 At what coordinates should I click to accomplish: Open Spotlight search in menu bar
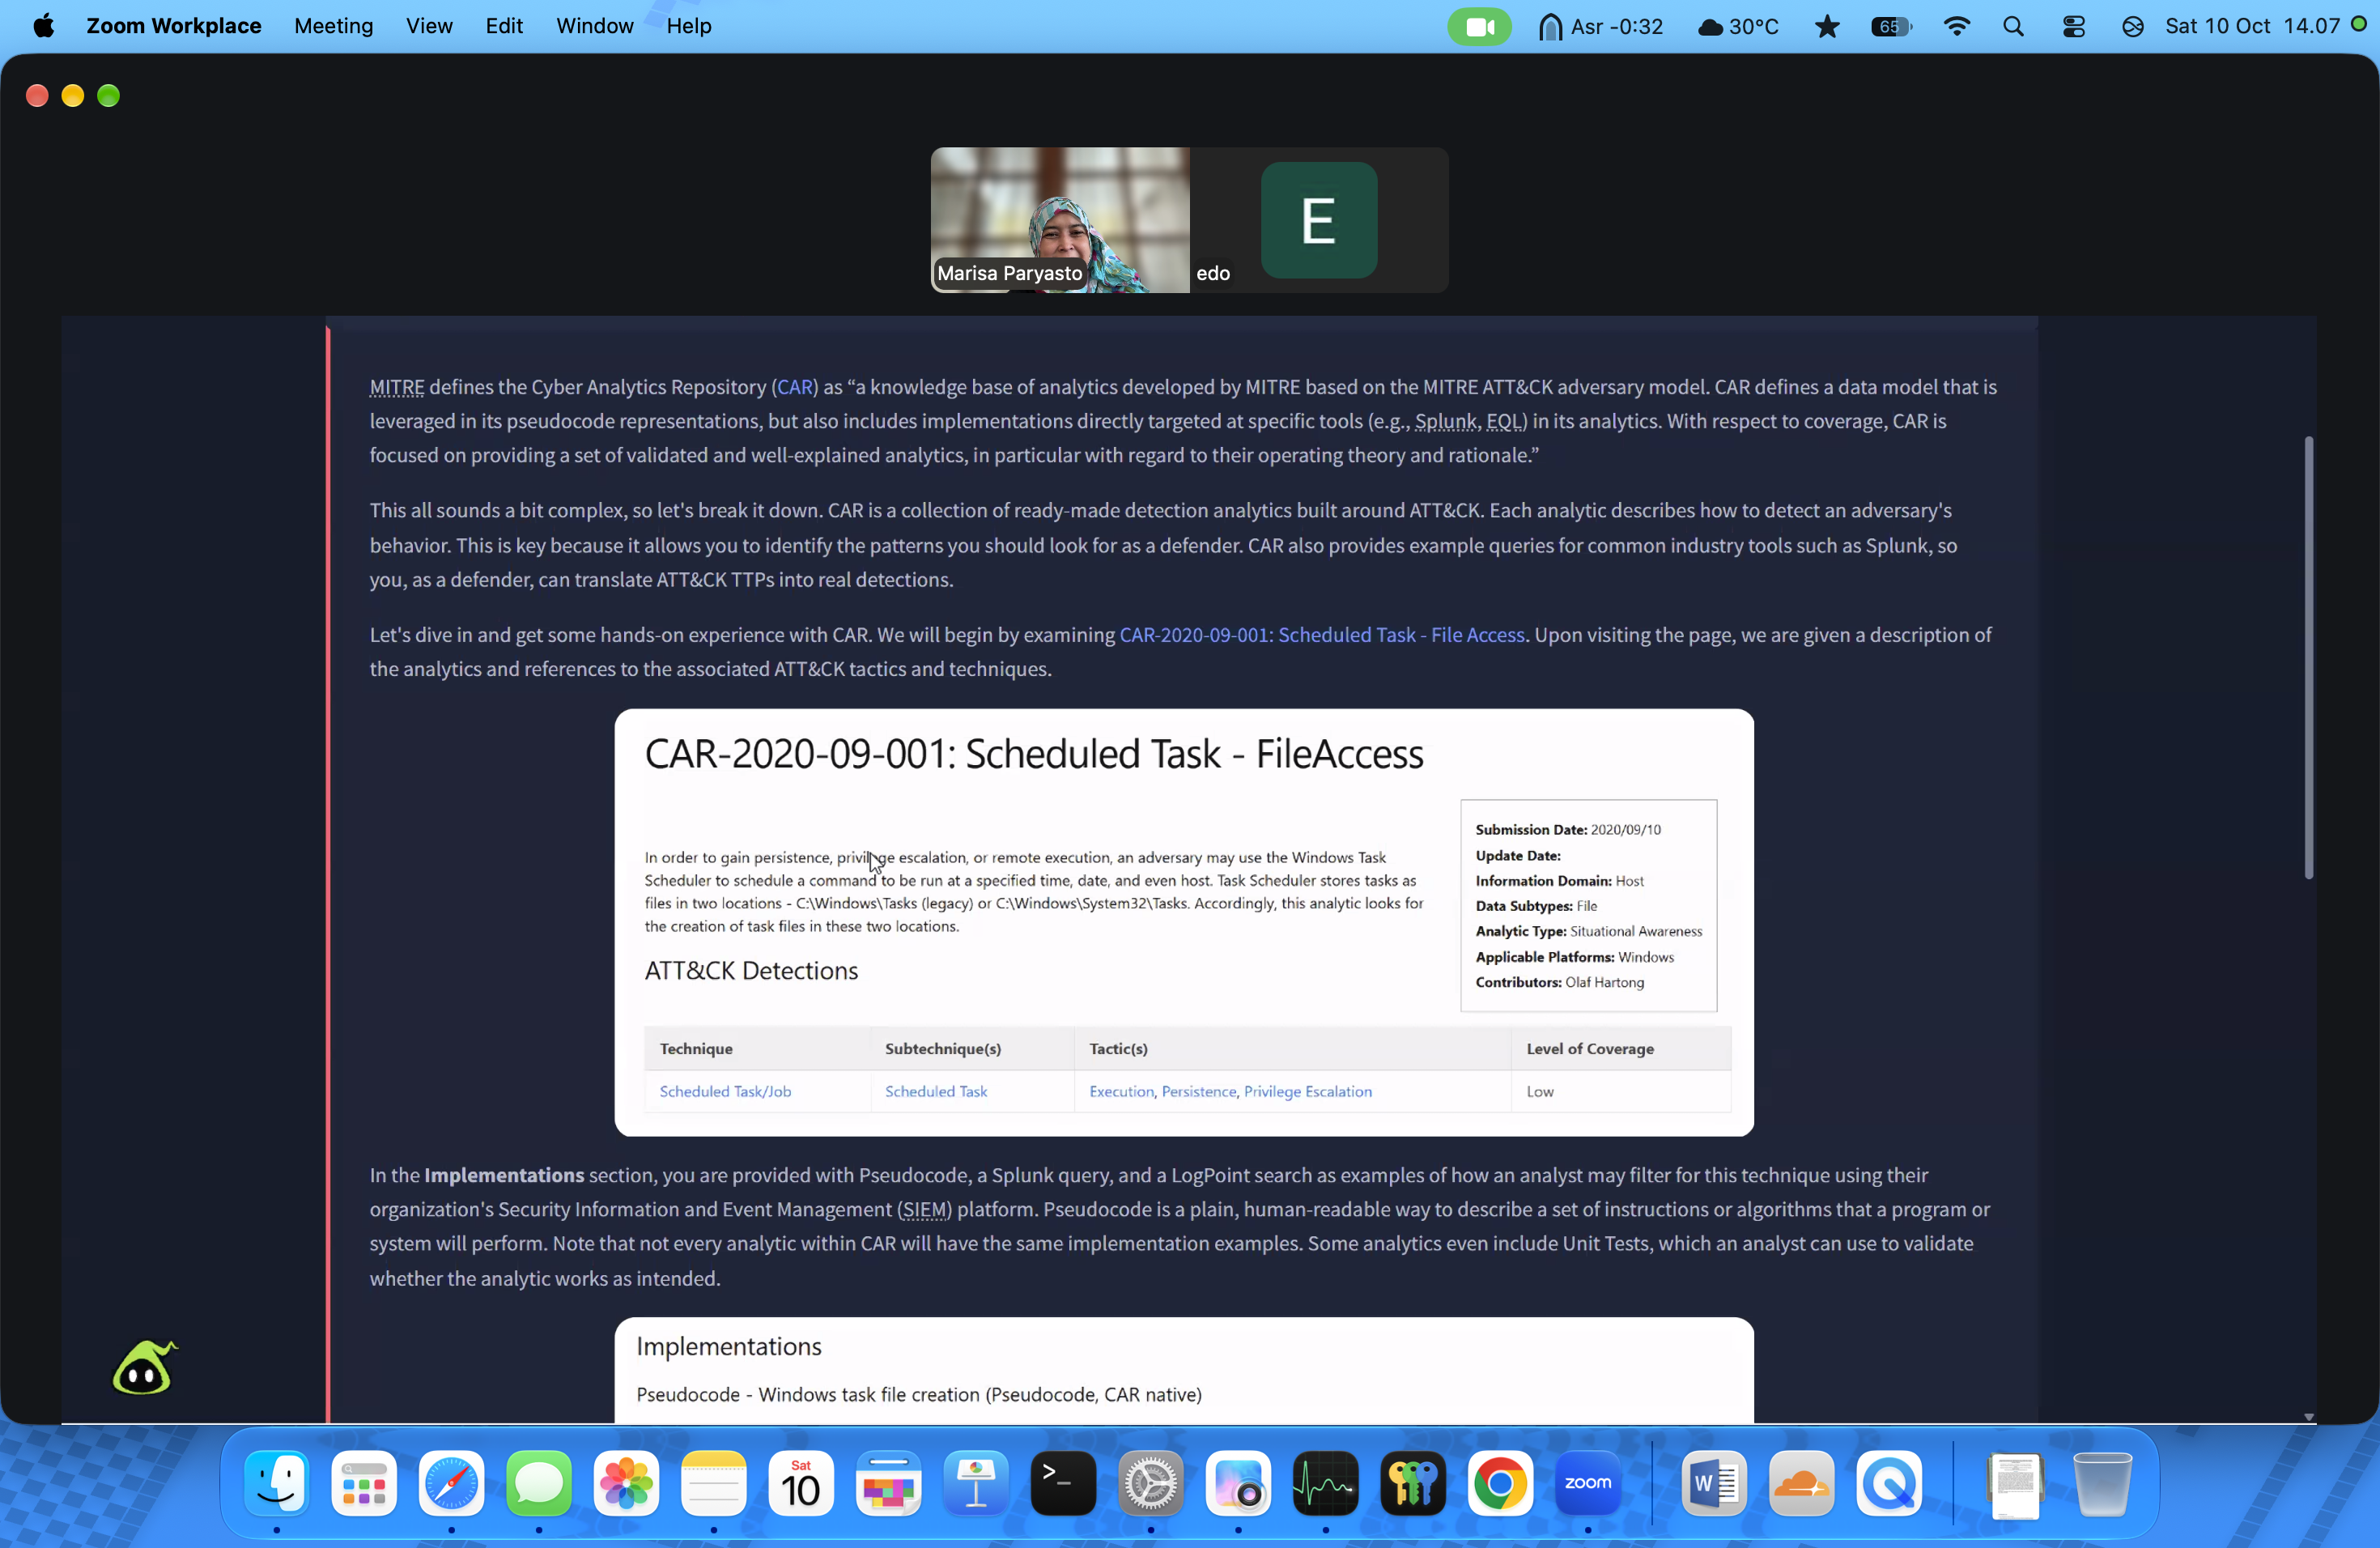(x=2014, y=26)
